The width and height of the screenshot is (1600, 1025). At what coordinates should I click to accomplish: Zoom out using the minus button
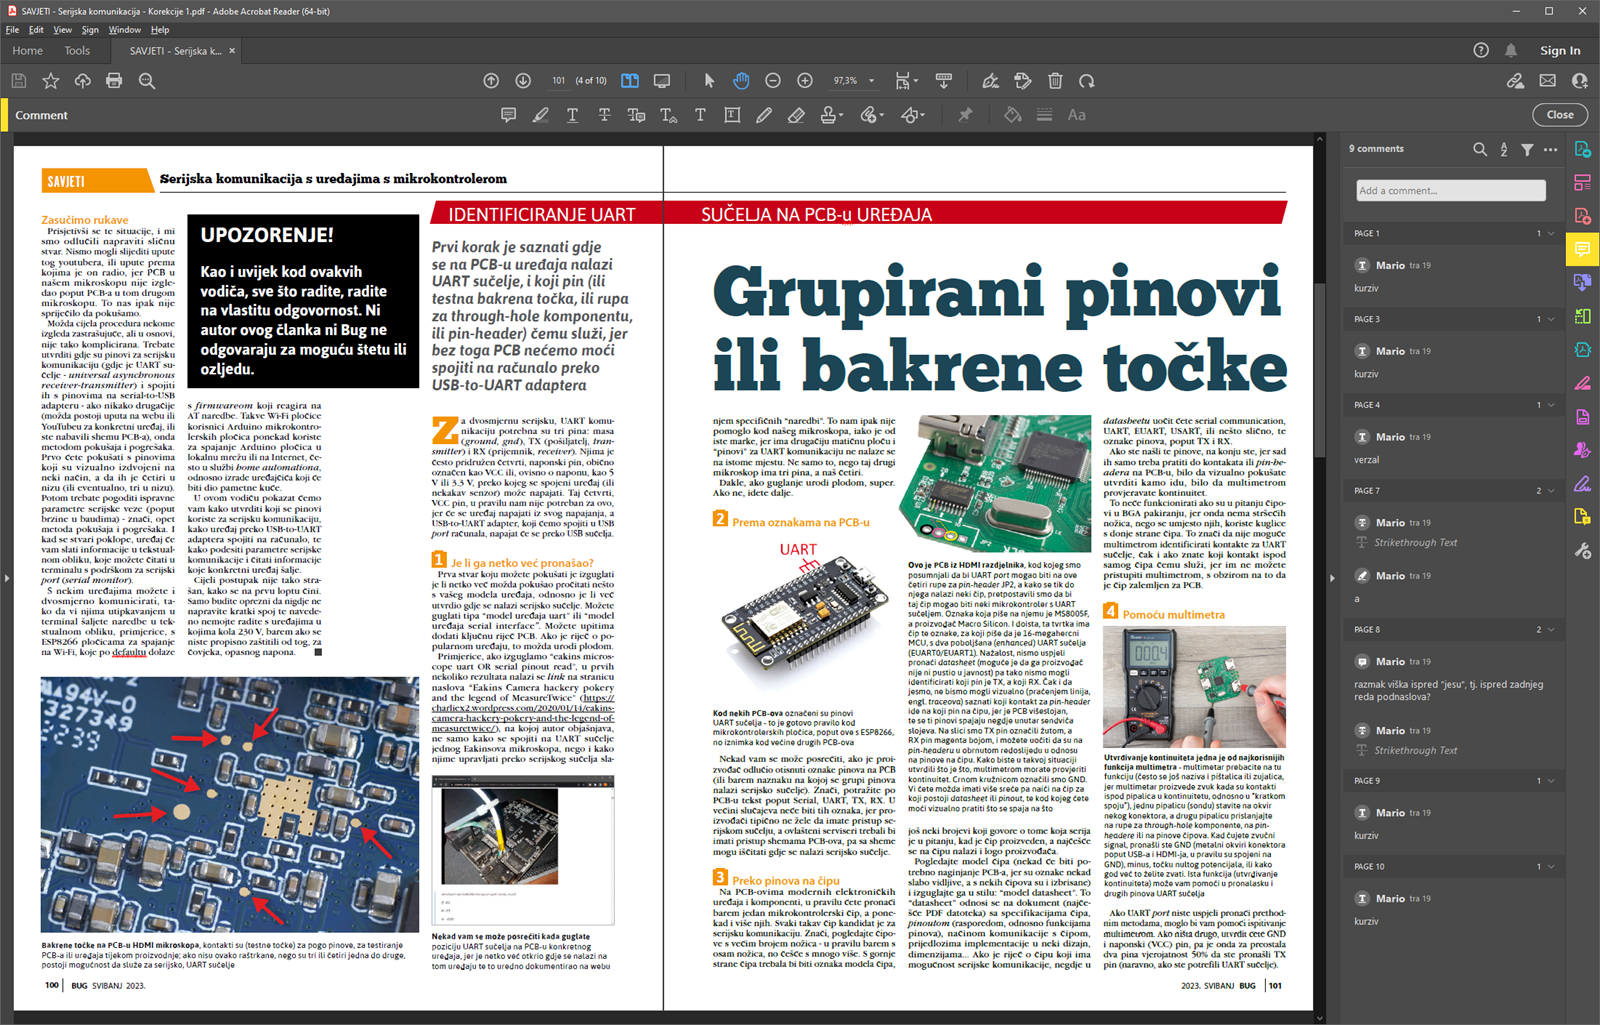pyautogui.click(x=773, y=81)
